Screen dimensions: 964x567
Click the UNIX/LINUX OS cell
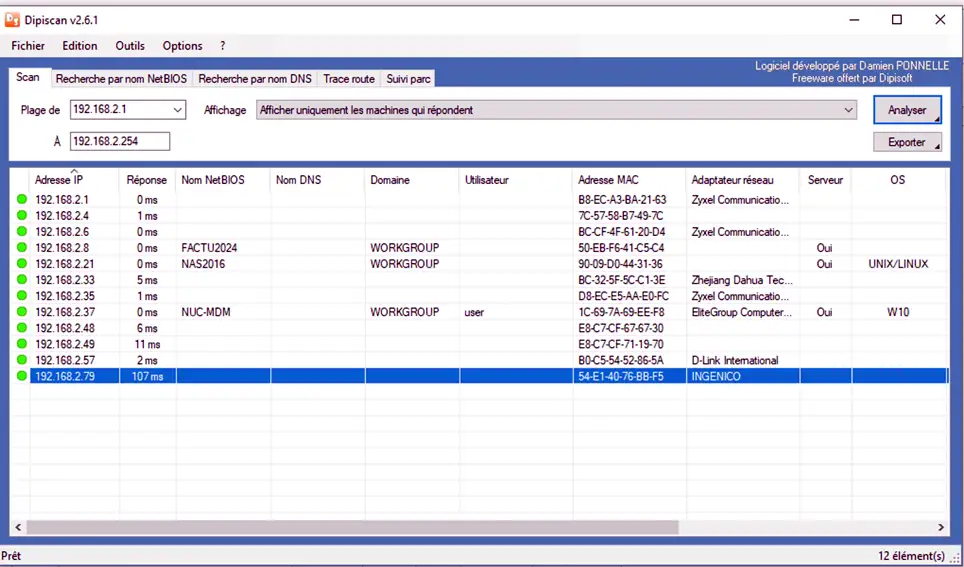click(898, 264)
